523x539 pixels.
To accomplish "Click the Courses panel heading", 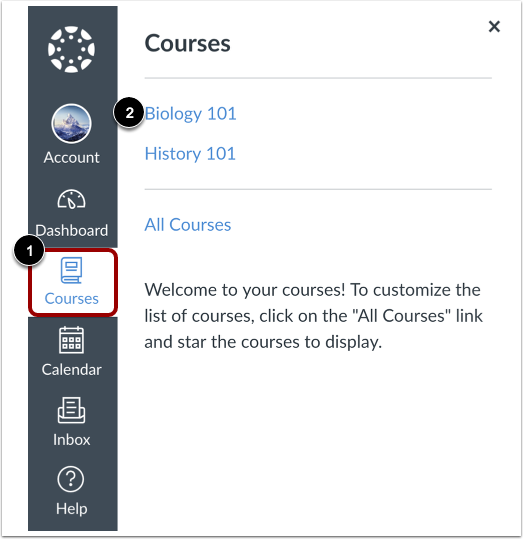I will click(x=187, y=44).
